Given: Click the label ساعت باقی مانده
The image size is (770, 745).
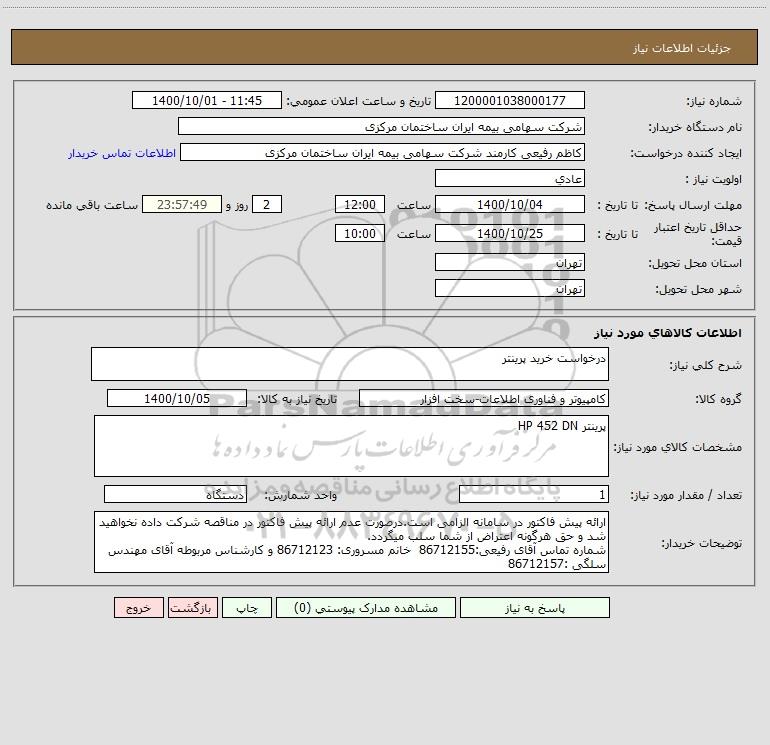Looking at the screenshot, I should coord(92,205).
